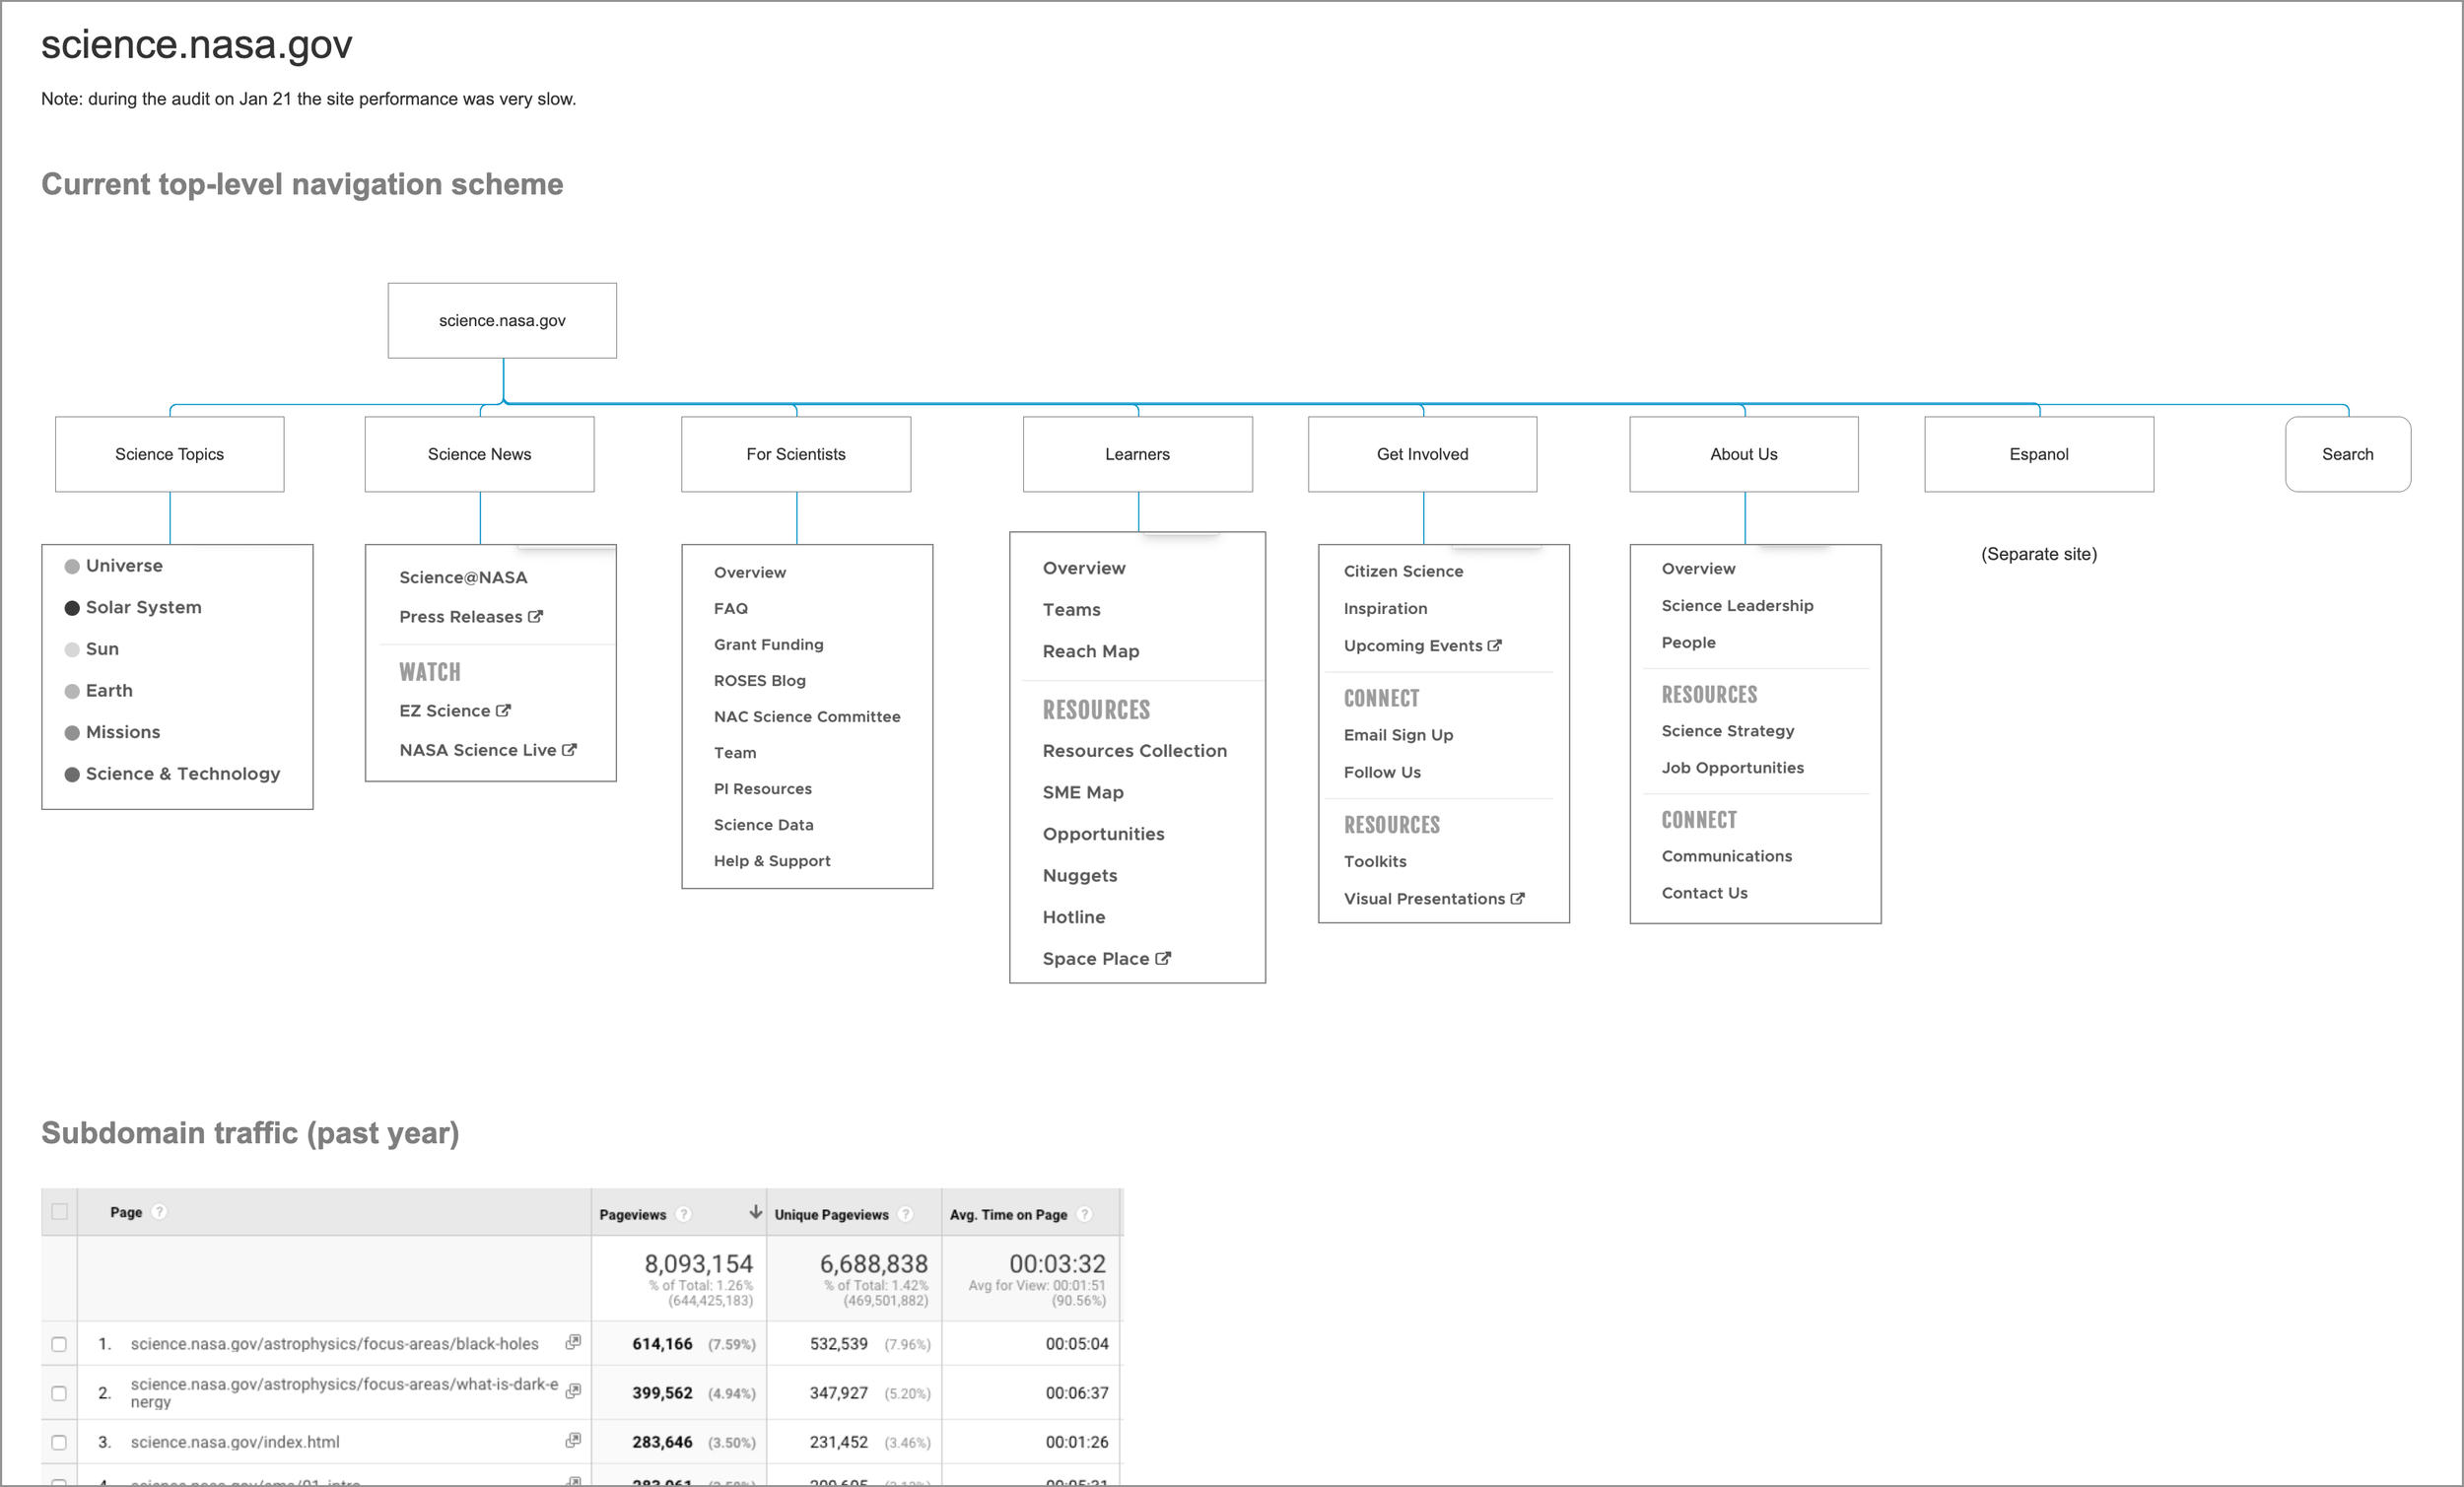Image resolution: width=2464 pixels, height=1487 pixels.
Task: Check the checkbox for black-holes row
Action: (x=59, y=1344)
